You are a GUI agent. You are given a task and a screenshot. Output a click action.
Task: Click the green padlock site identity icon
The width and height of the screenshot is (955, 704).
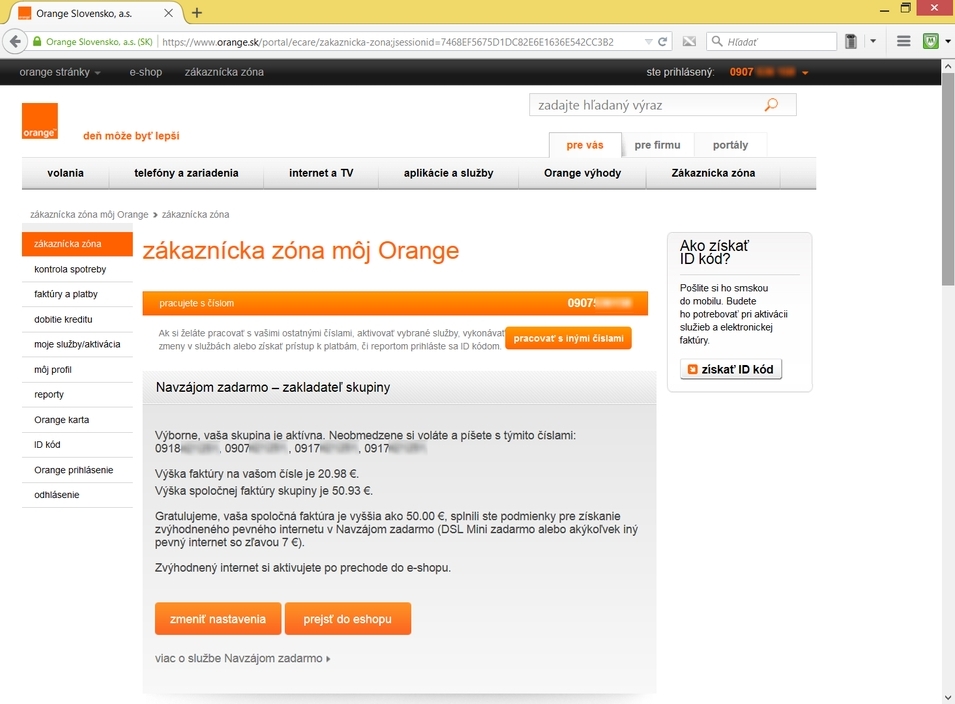[x=37, y=41]
